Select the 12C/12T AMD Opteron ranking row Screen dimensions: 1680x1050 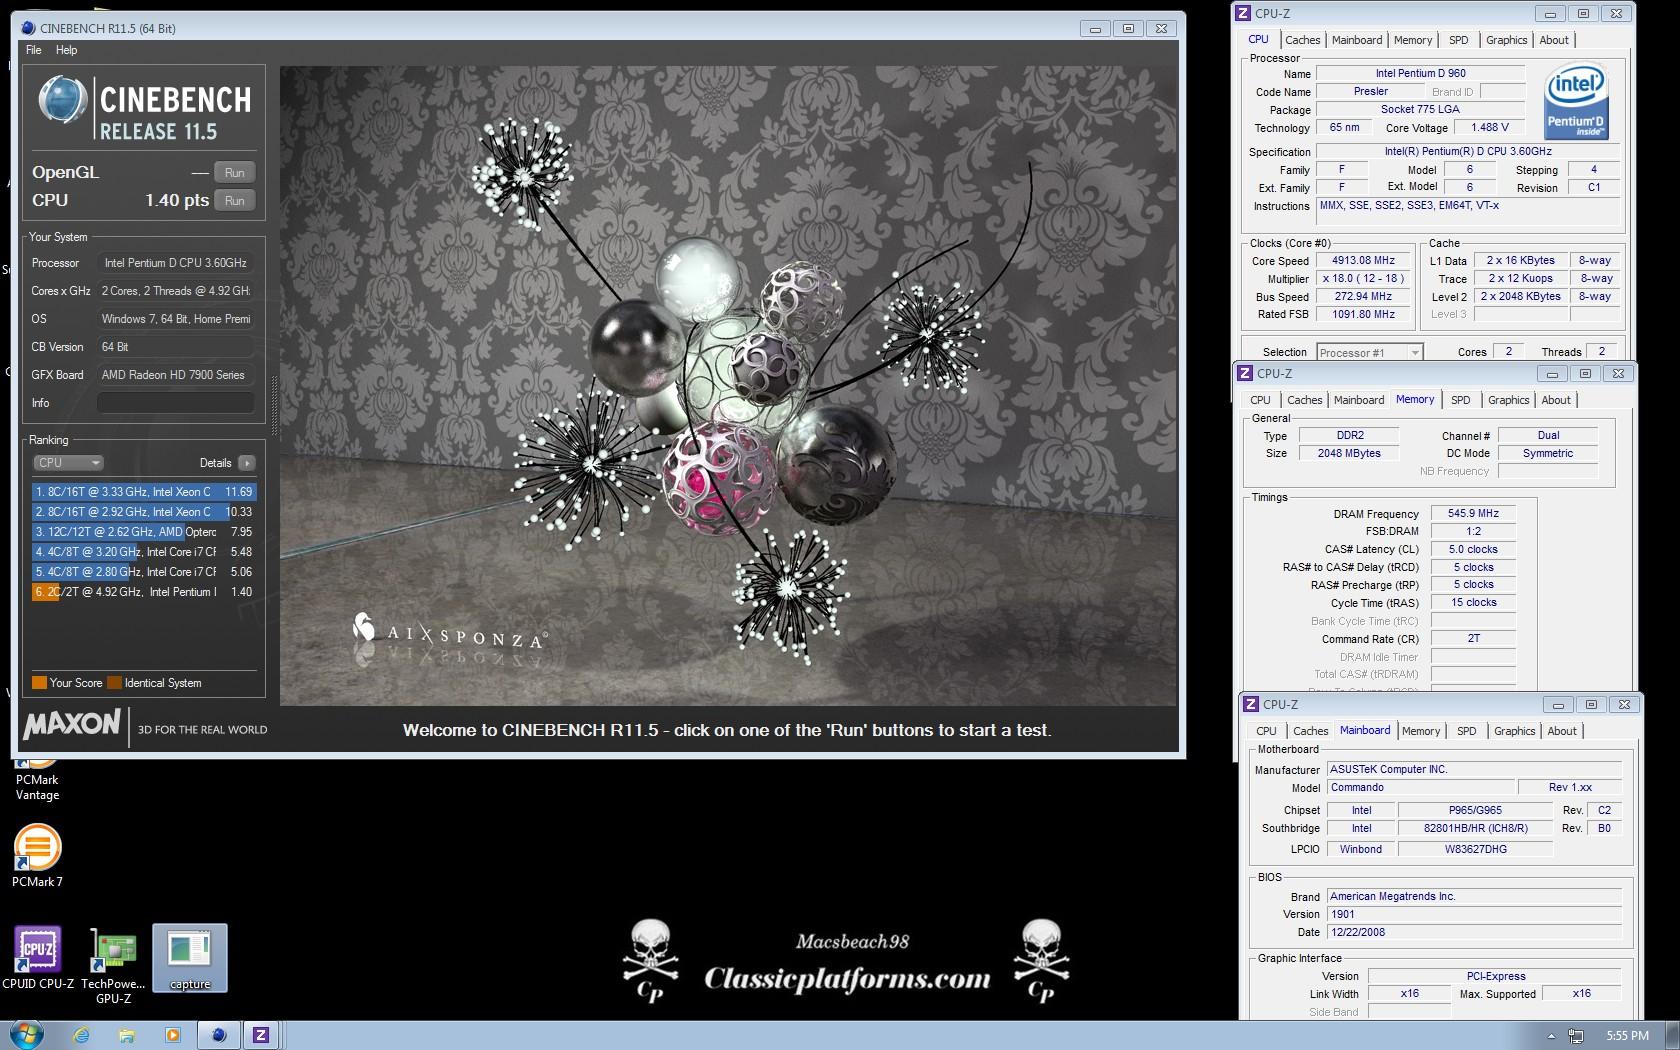(144, 532)
